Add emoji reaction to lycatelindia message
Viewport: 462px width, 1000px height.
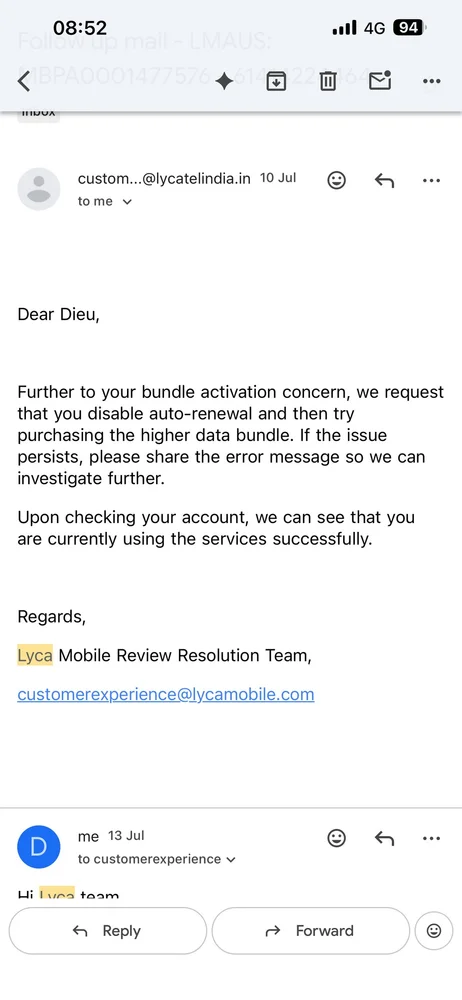click(336, 180)
